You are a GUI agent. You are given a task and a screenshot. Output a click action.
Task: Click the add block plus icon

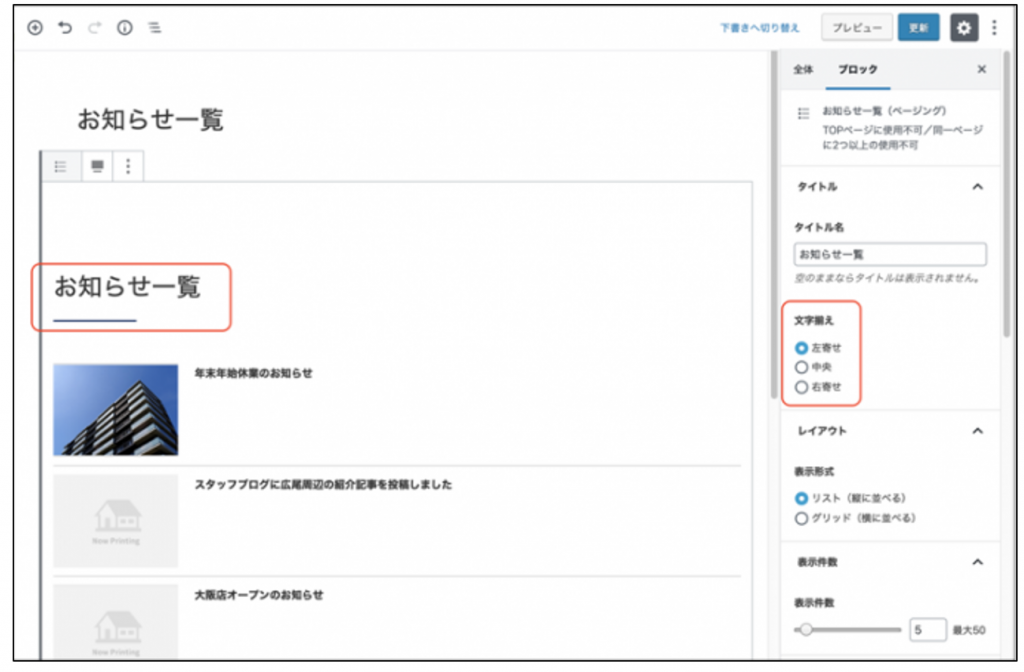point(35,28)
